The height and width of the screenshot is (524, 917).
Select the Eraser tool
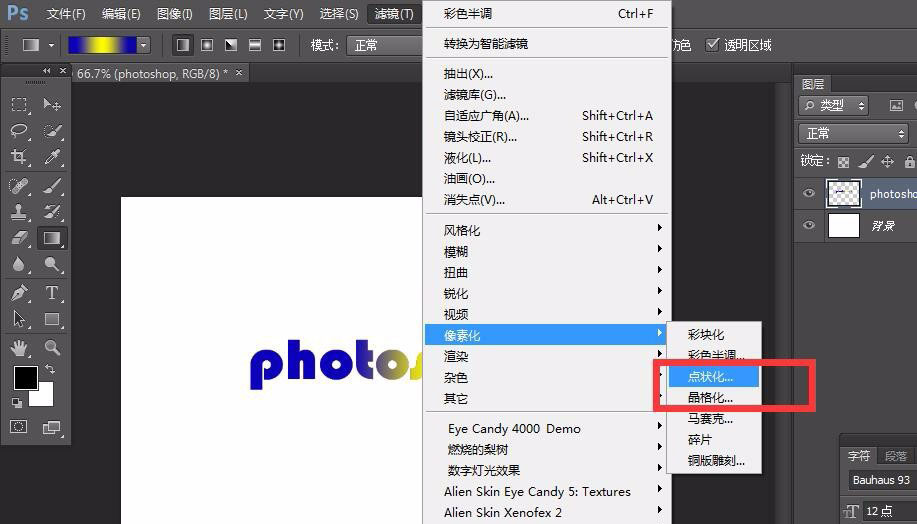tap(19, 238)
